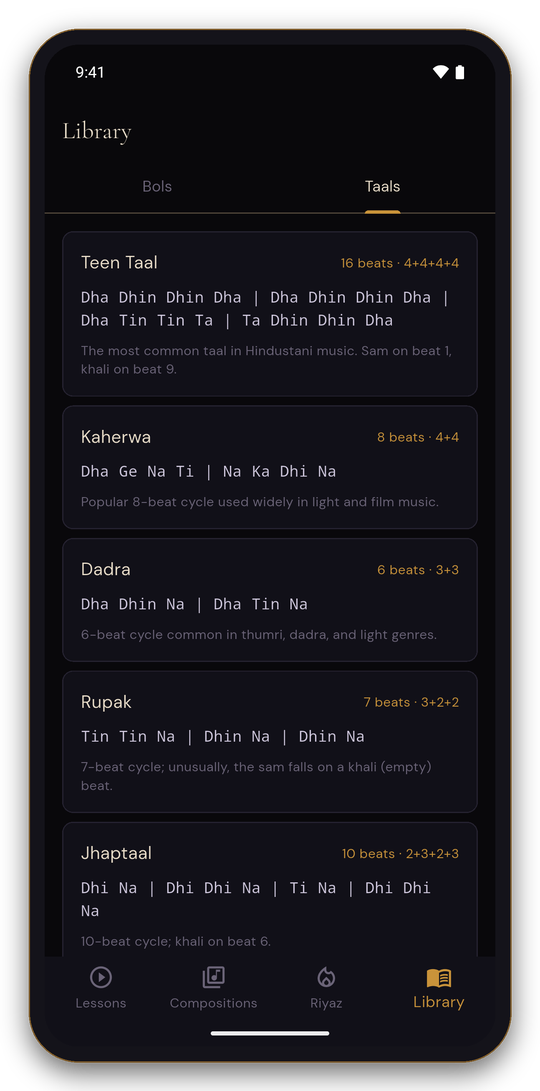Open the Rupak taal entry

[x=270, y=742]
